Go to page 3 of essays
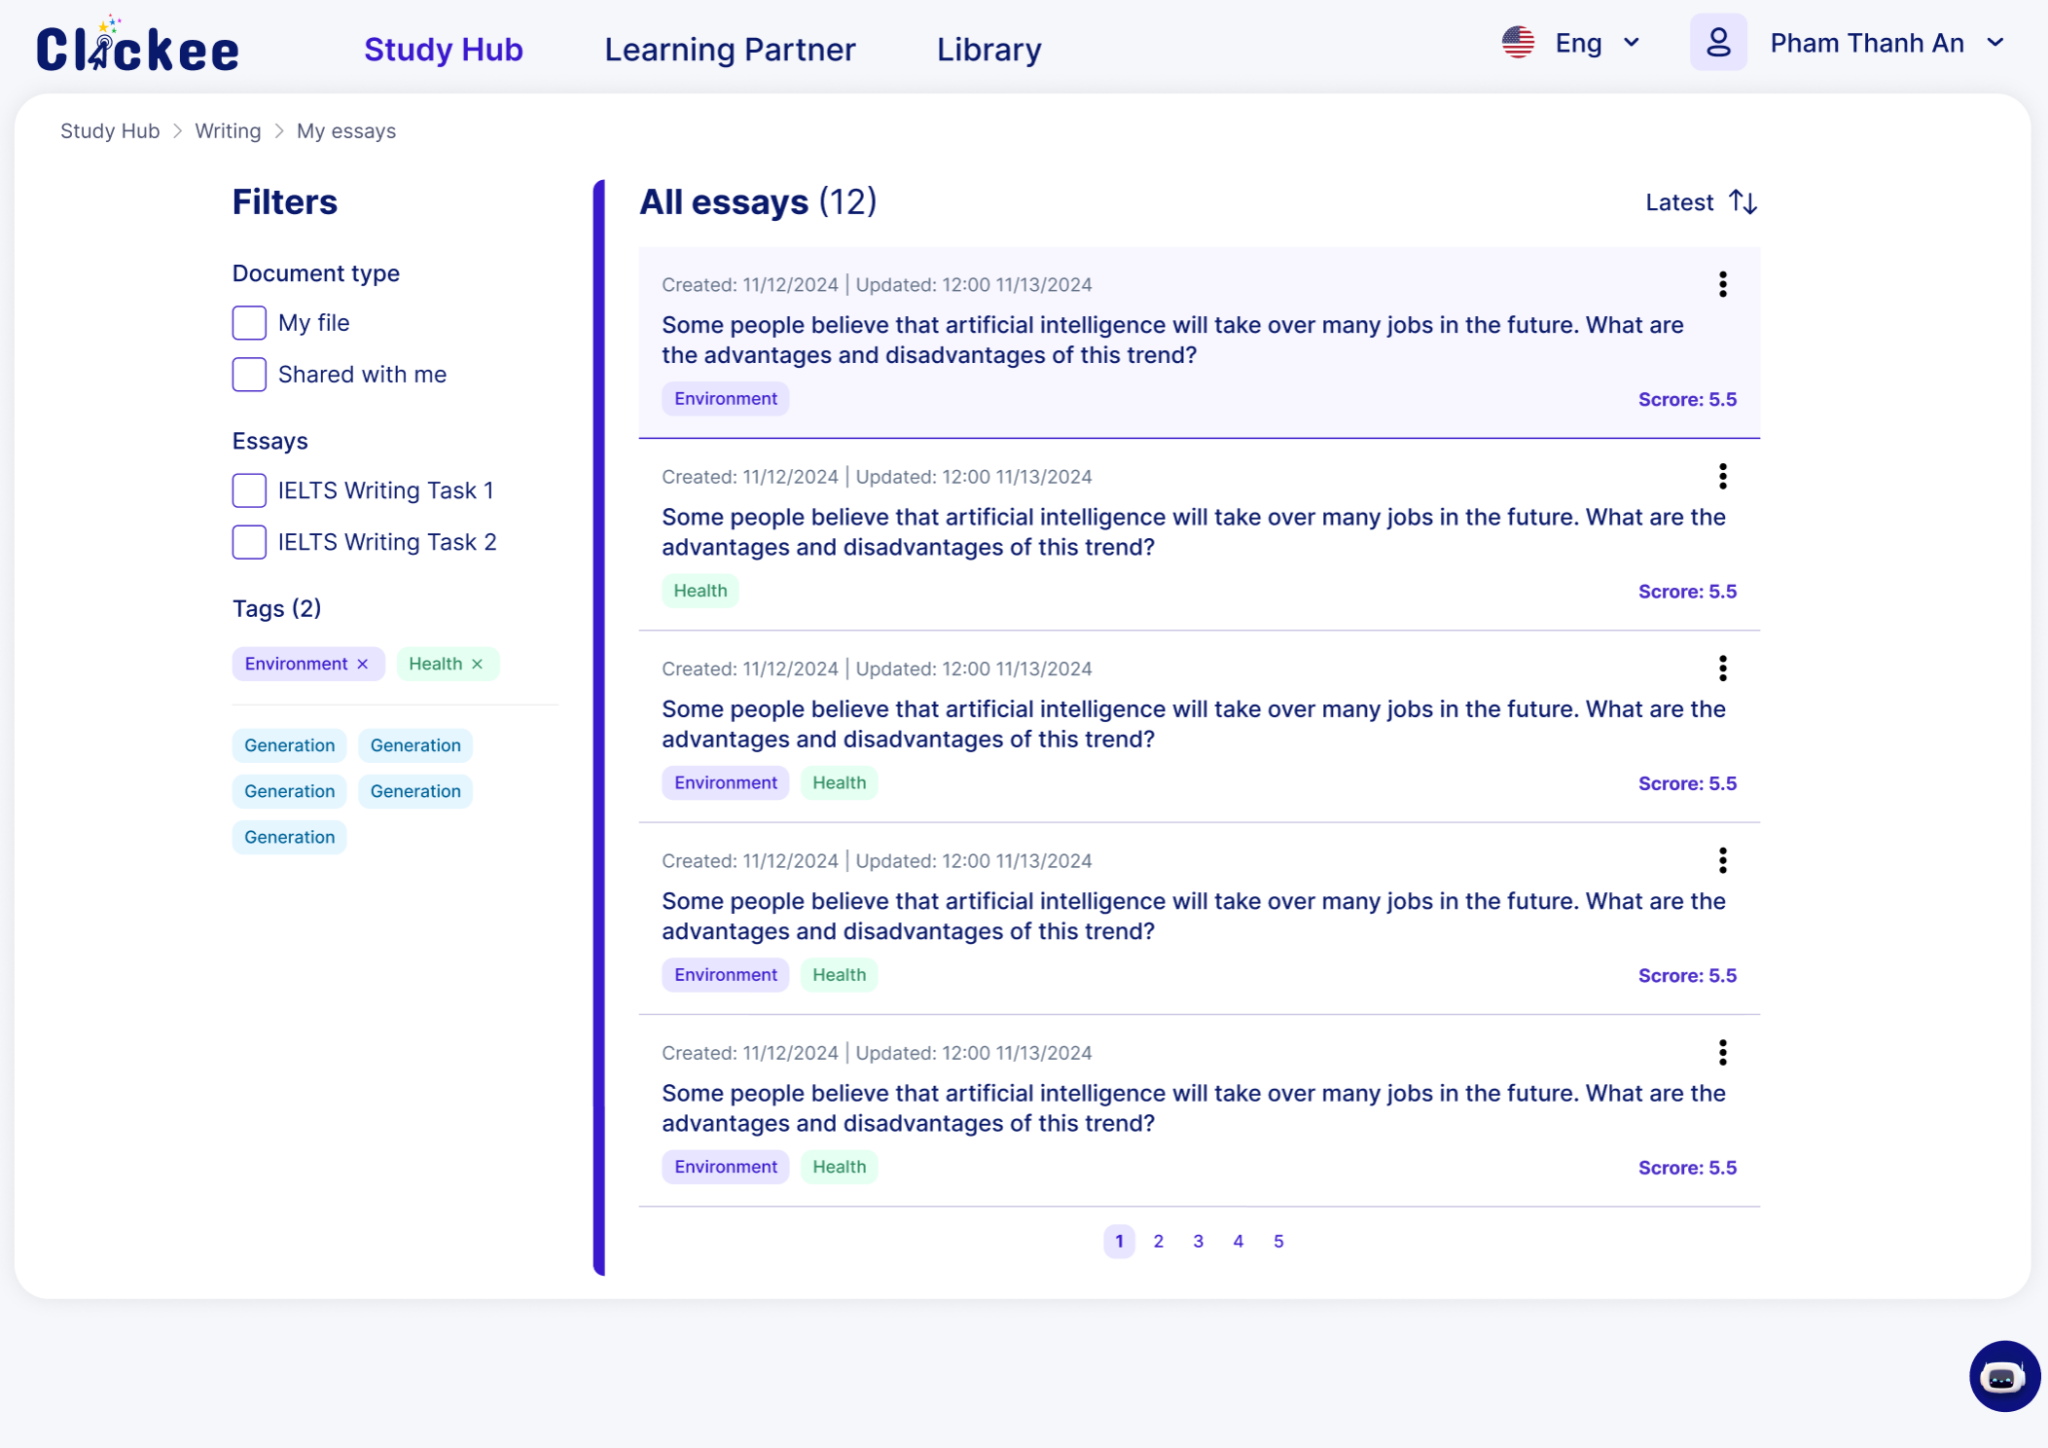 (1198, 1241)
